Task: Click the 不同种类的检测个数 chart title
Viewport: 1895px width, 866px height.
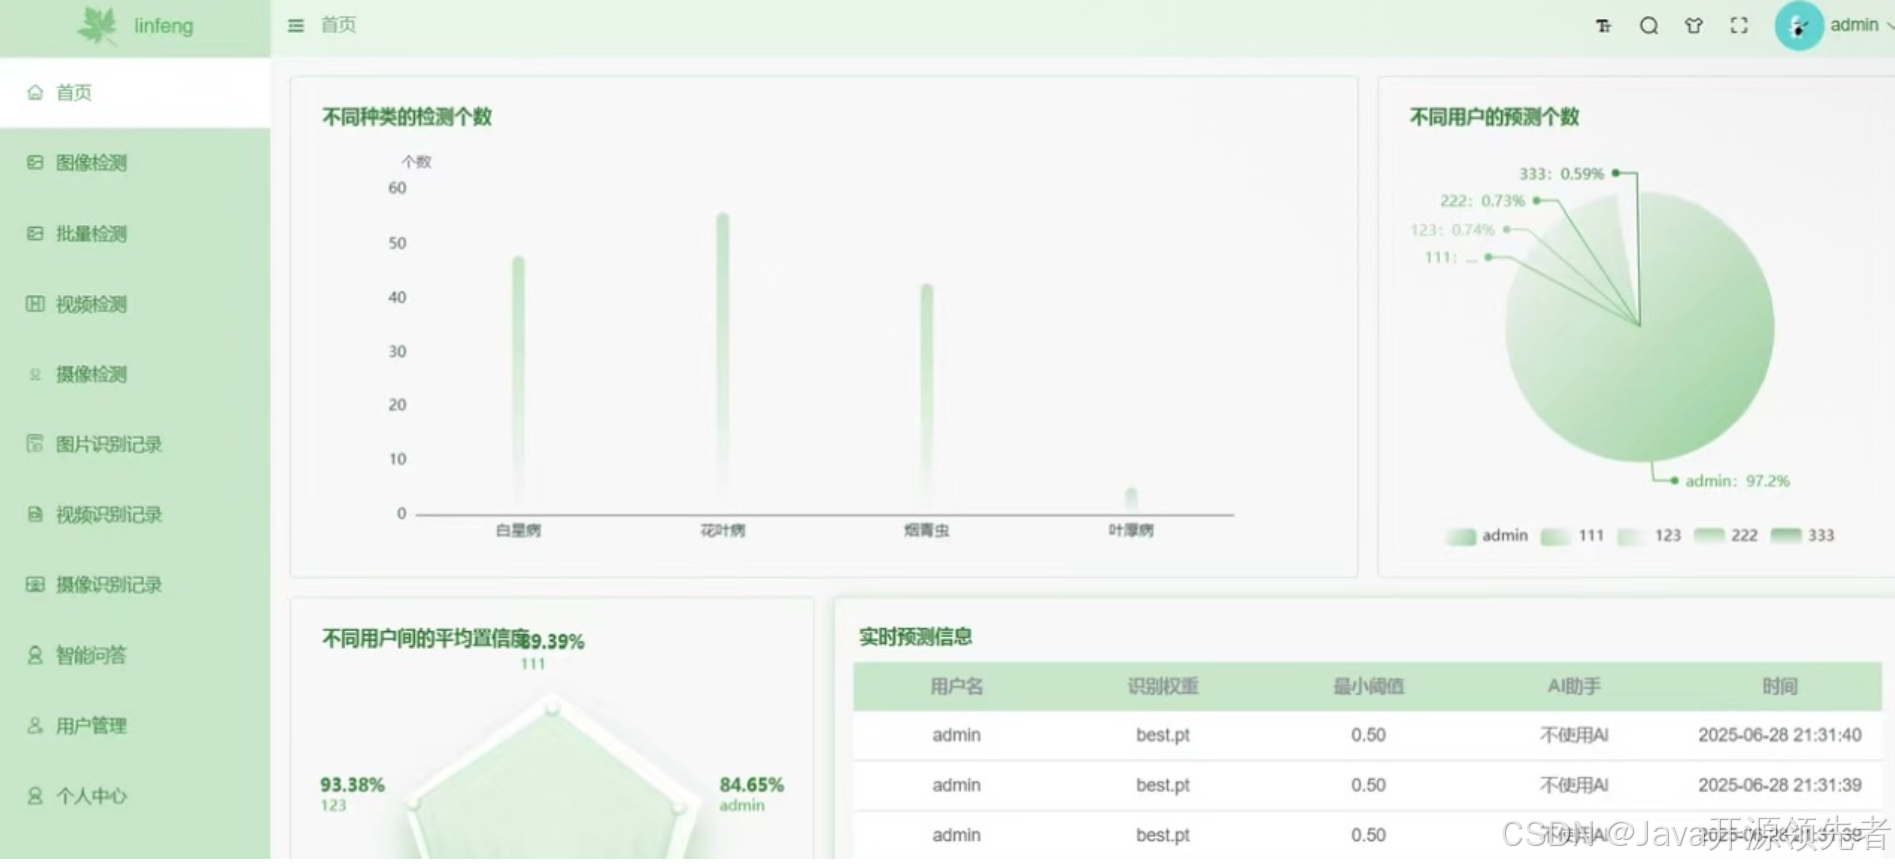Action: coord(407,117)
